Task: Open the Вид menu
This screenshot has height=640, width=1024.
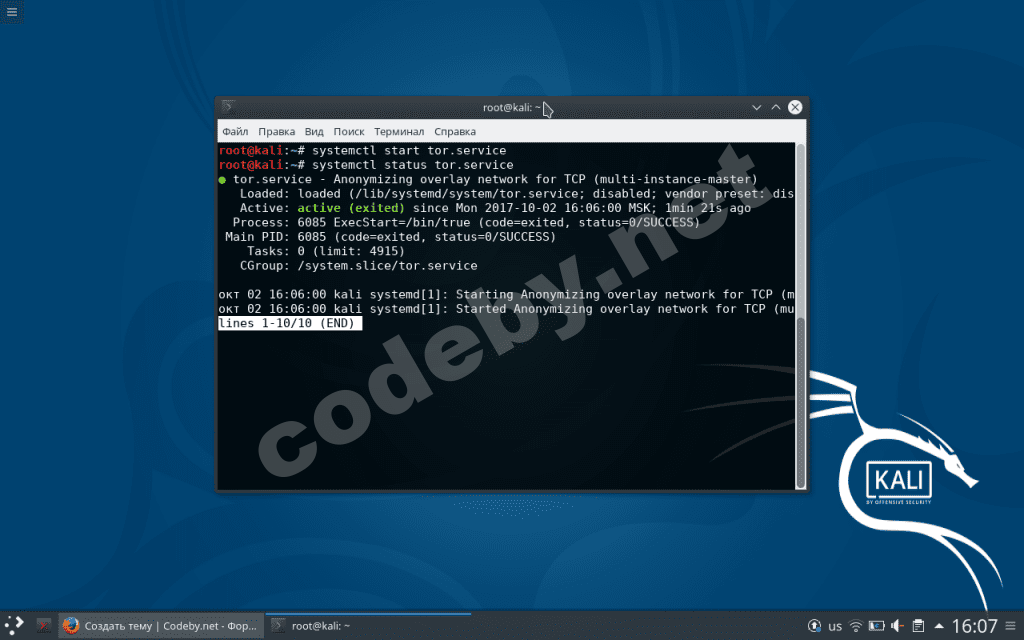Action: 314,131
